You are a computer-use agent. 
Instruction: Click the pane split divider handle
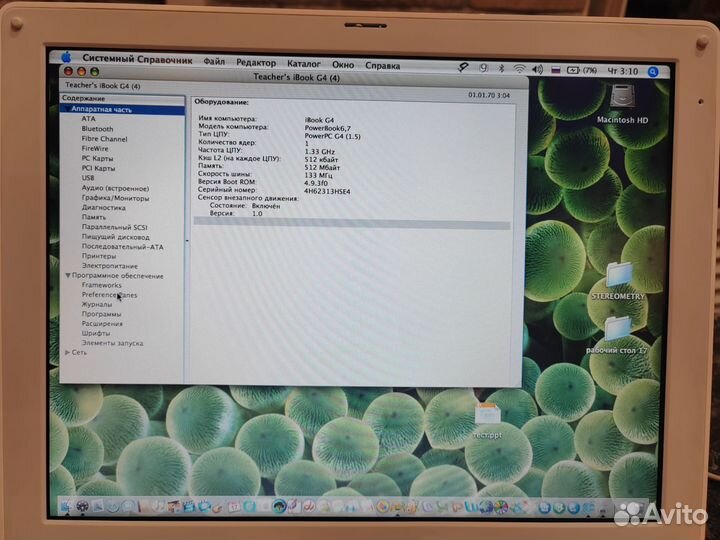[187, 241]
